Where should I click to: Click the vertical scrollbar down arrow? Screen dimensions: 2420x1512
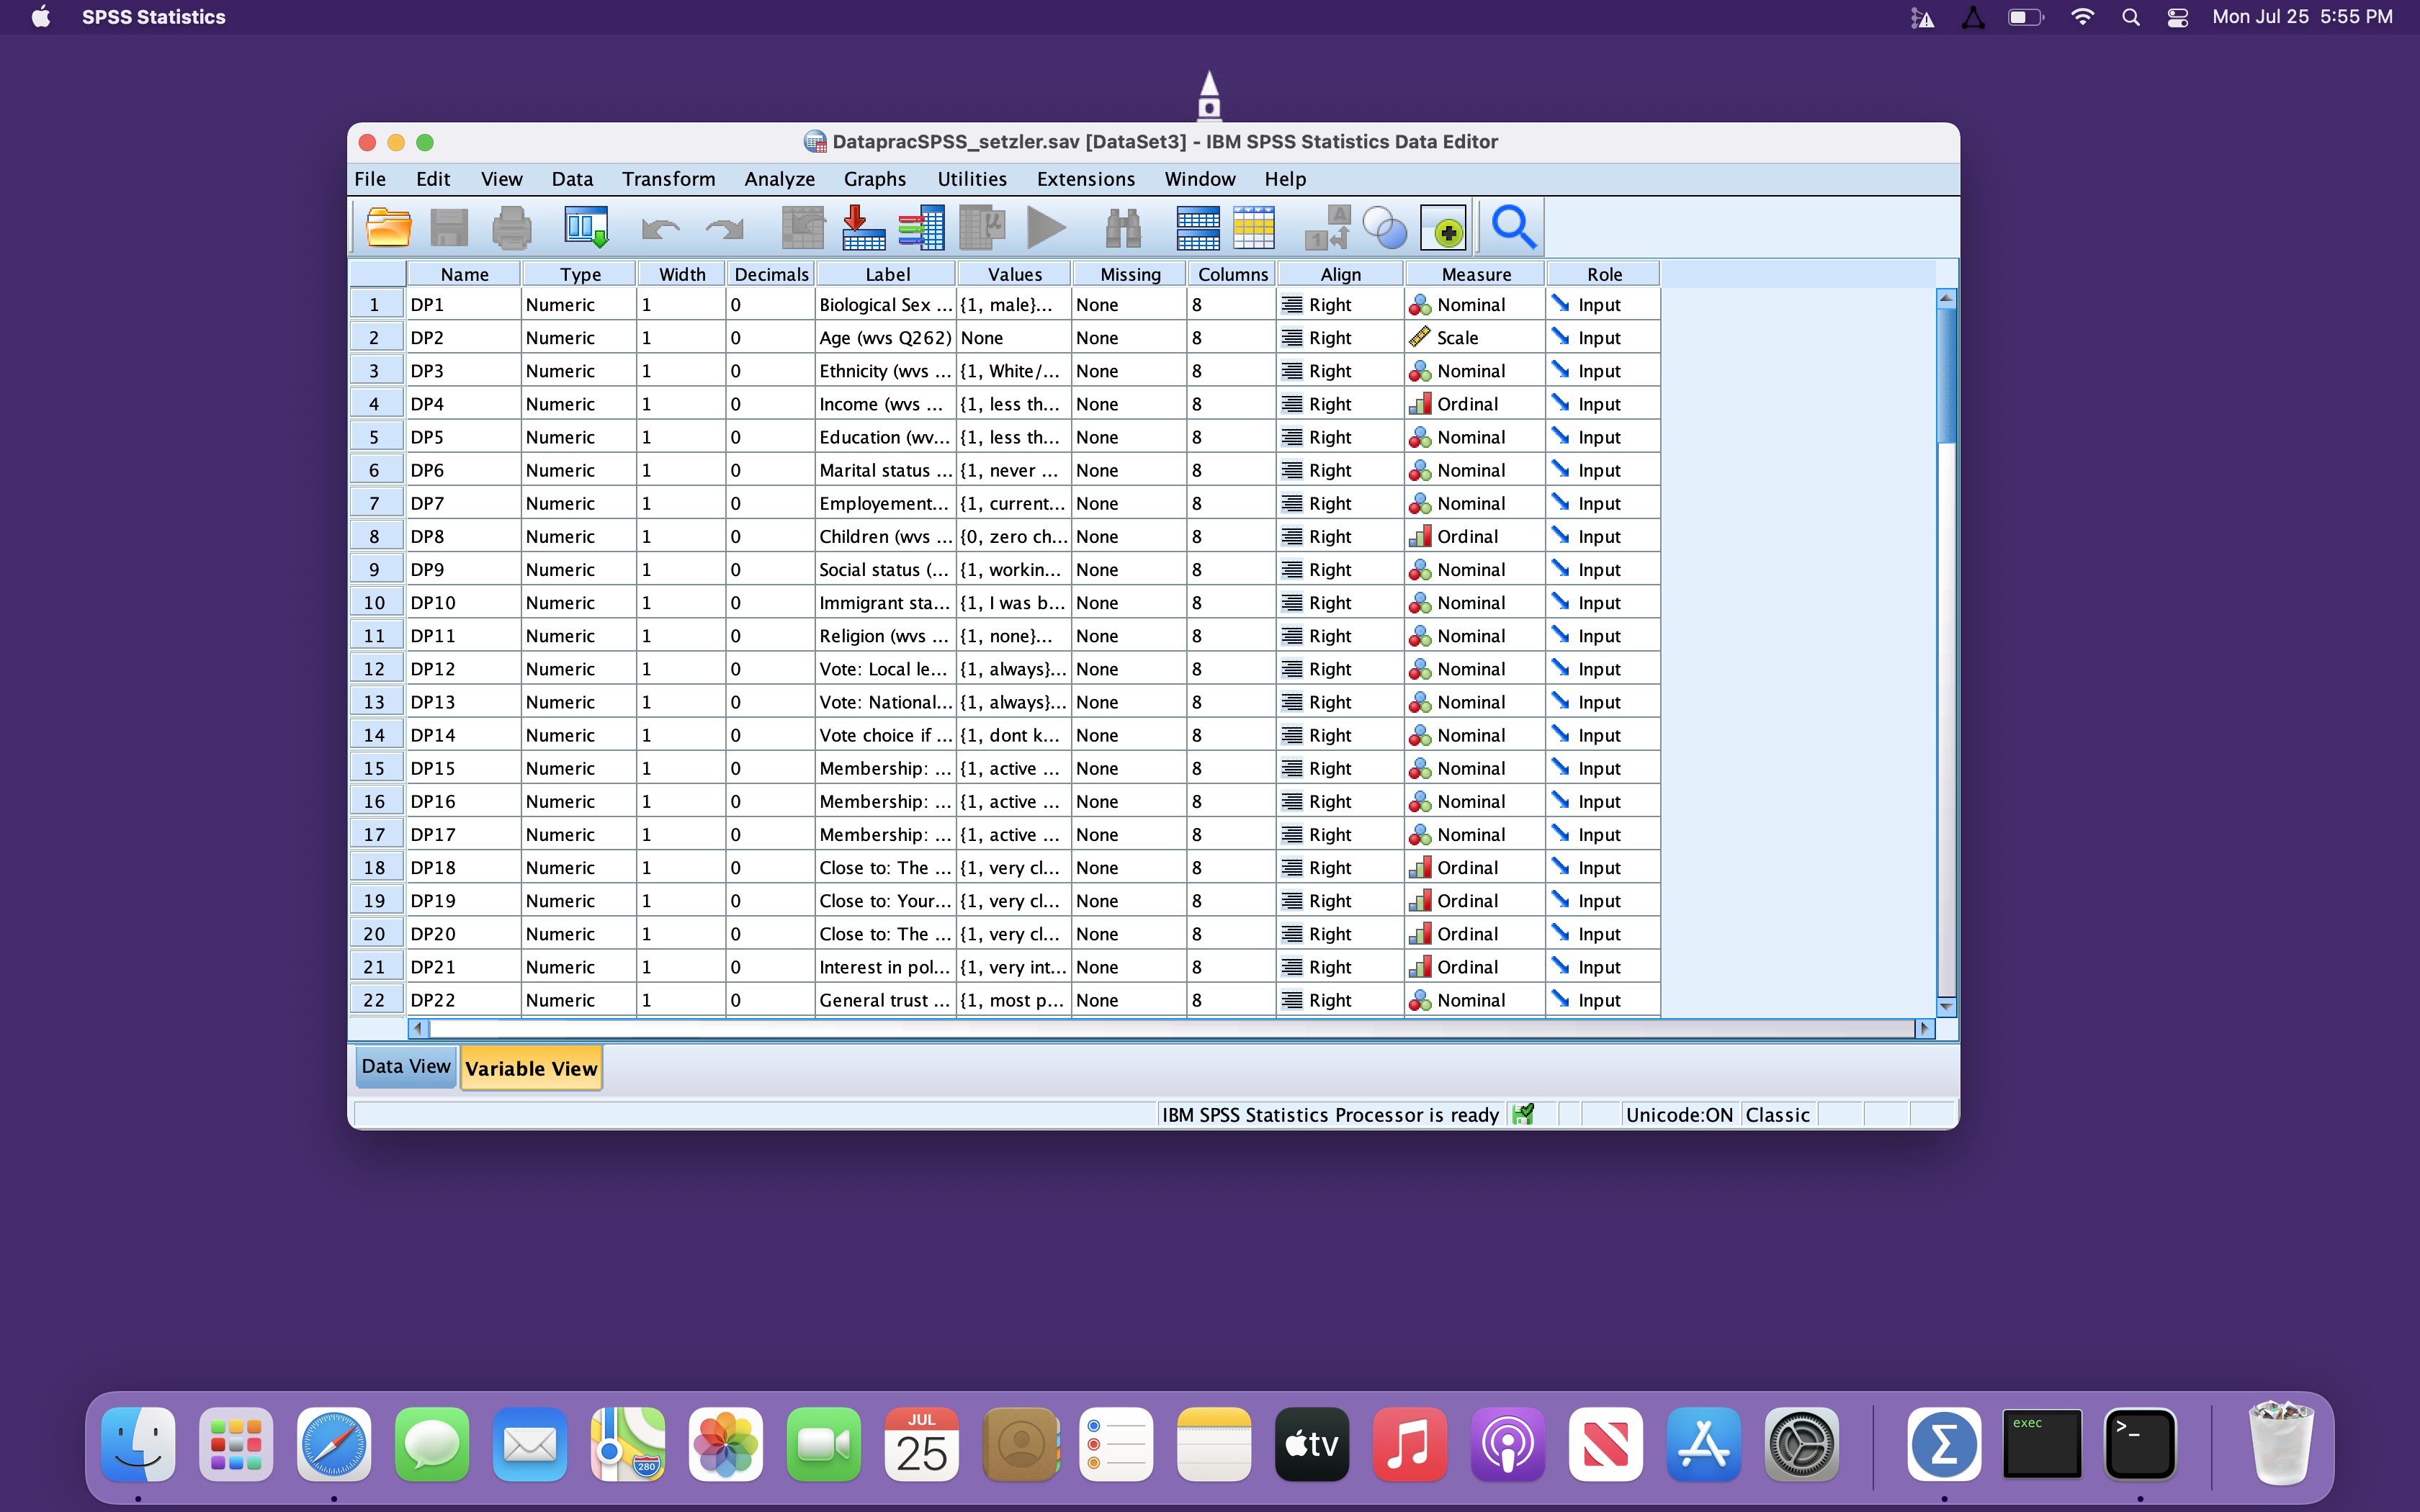[1946, 1006]
